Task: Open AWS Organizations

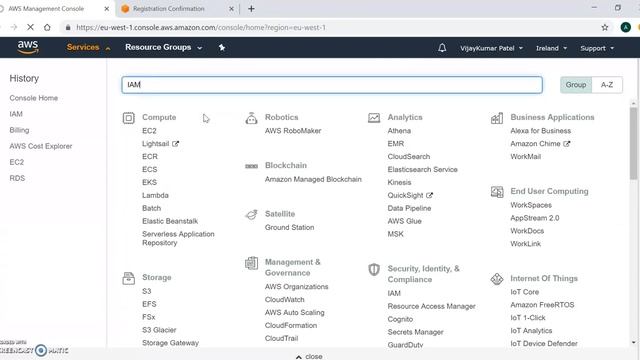Action: pos(296,287)
